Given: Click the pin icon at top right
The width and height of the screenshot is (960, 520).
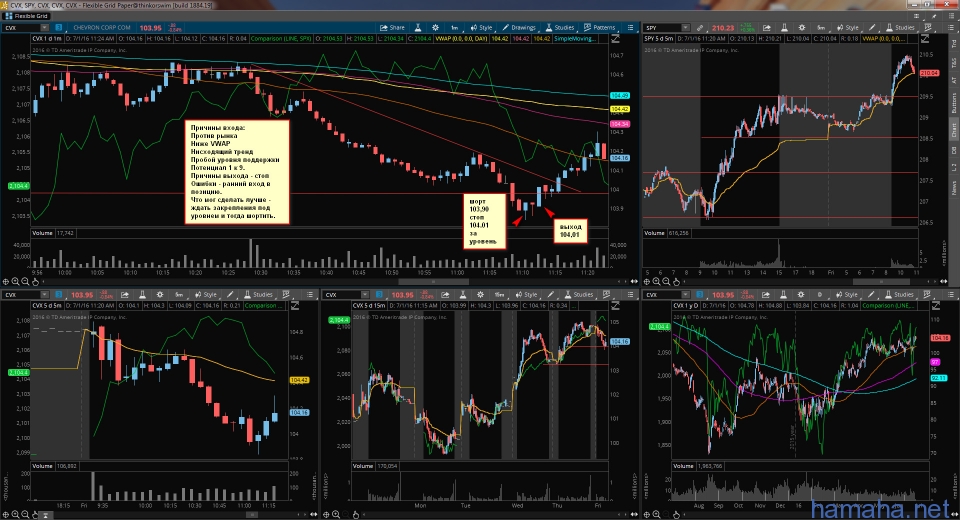Looking at the screenshot, I should coord(934,16).
